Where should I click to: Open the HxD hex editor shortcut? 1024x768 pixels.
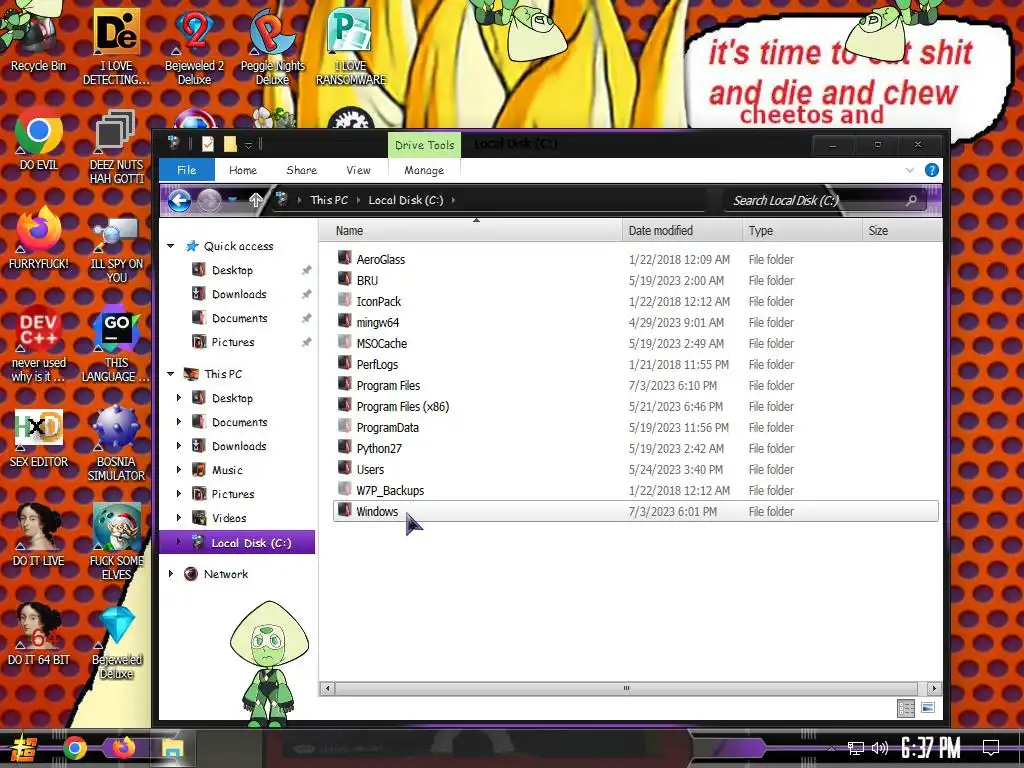tap(39, 438)
